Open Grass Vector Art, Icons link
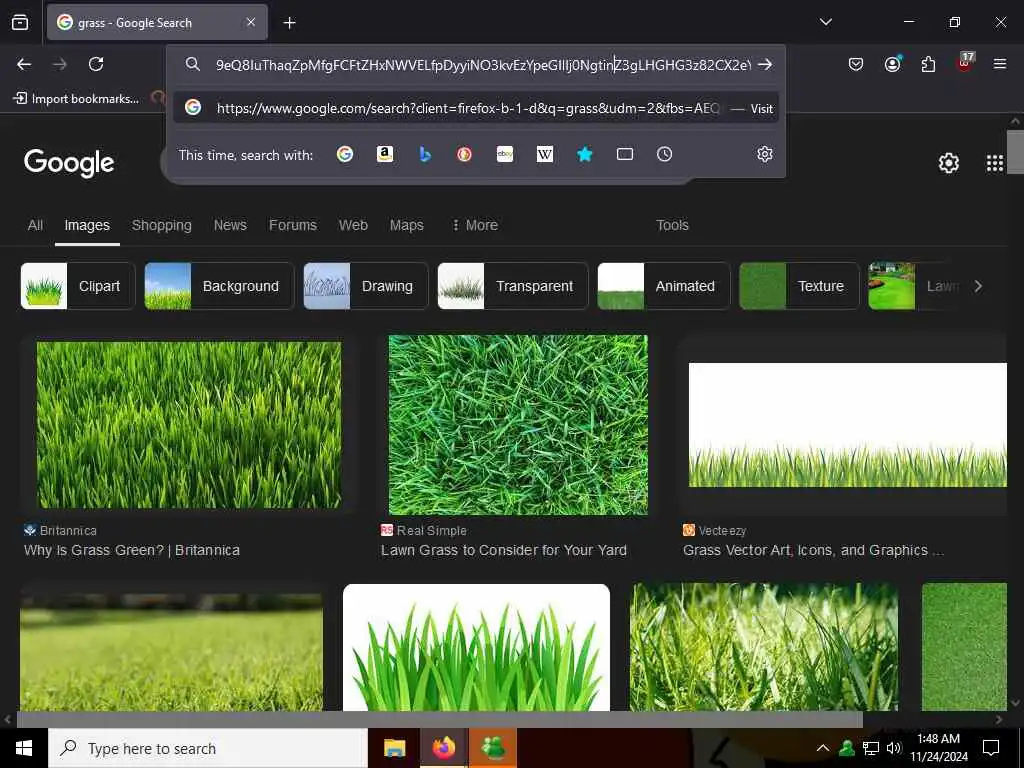The height and width of the screenshot is (768, 1024). click(x=813, y=551)
